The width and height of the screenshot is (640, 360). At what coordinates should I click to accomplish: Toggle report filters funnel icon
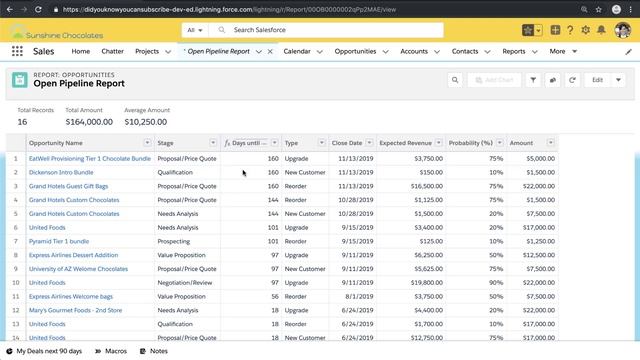(533, 80)
